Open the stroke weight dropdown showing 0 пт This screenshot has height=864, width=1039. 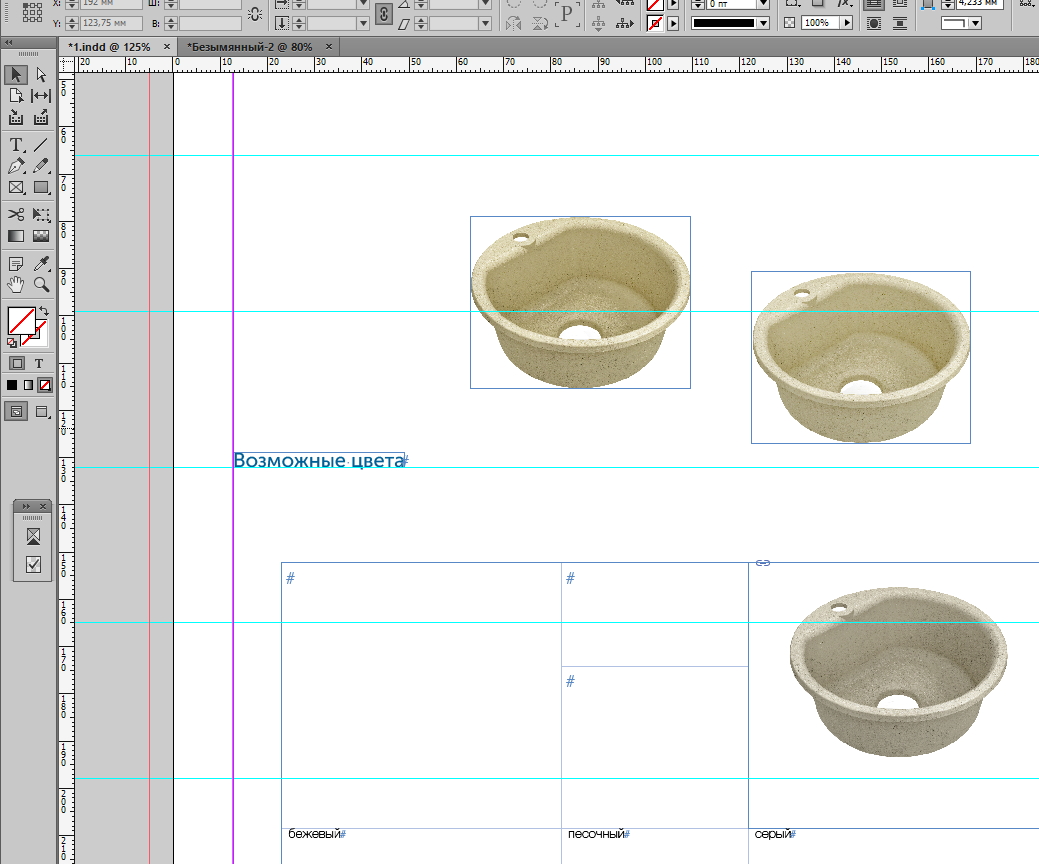point(764,4)
